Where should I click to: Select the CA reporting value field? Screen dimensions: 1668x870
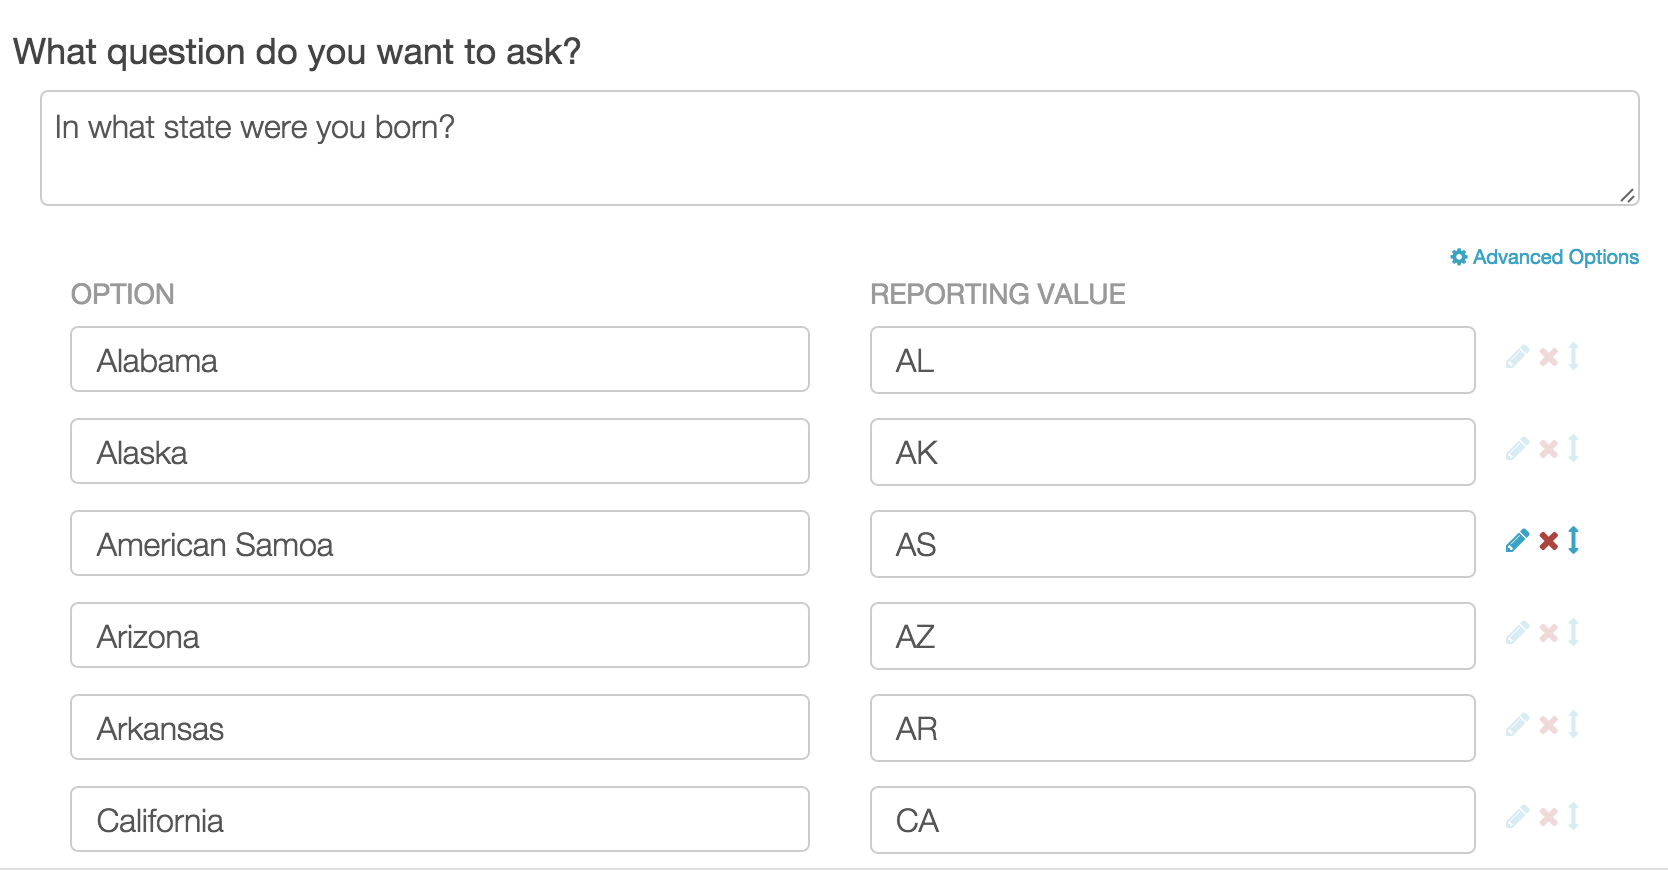click(1172, 820)
